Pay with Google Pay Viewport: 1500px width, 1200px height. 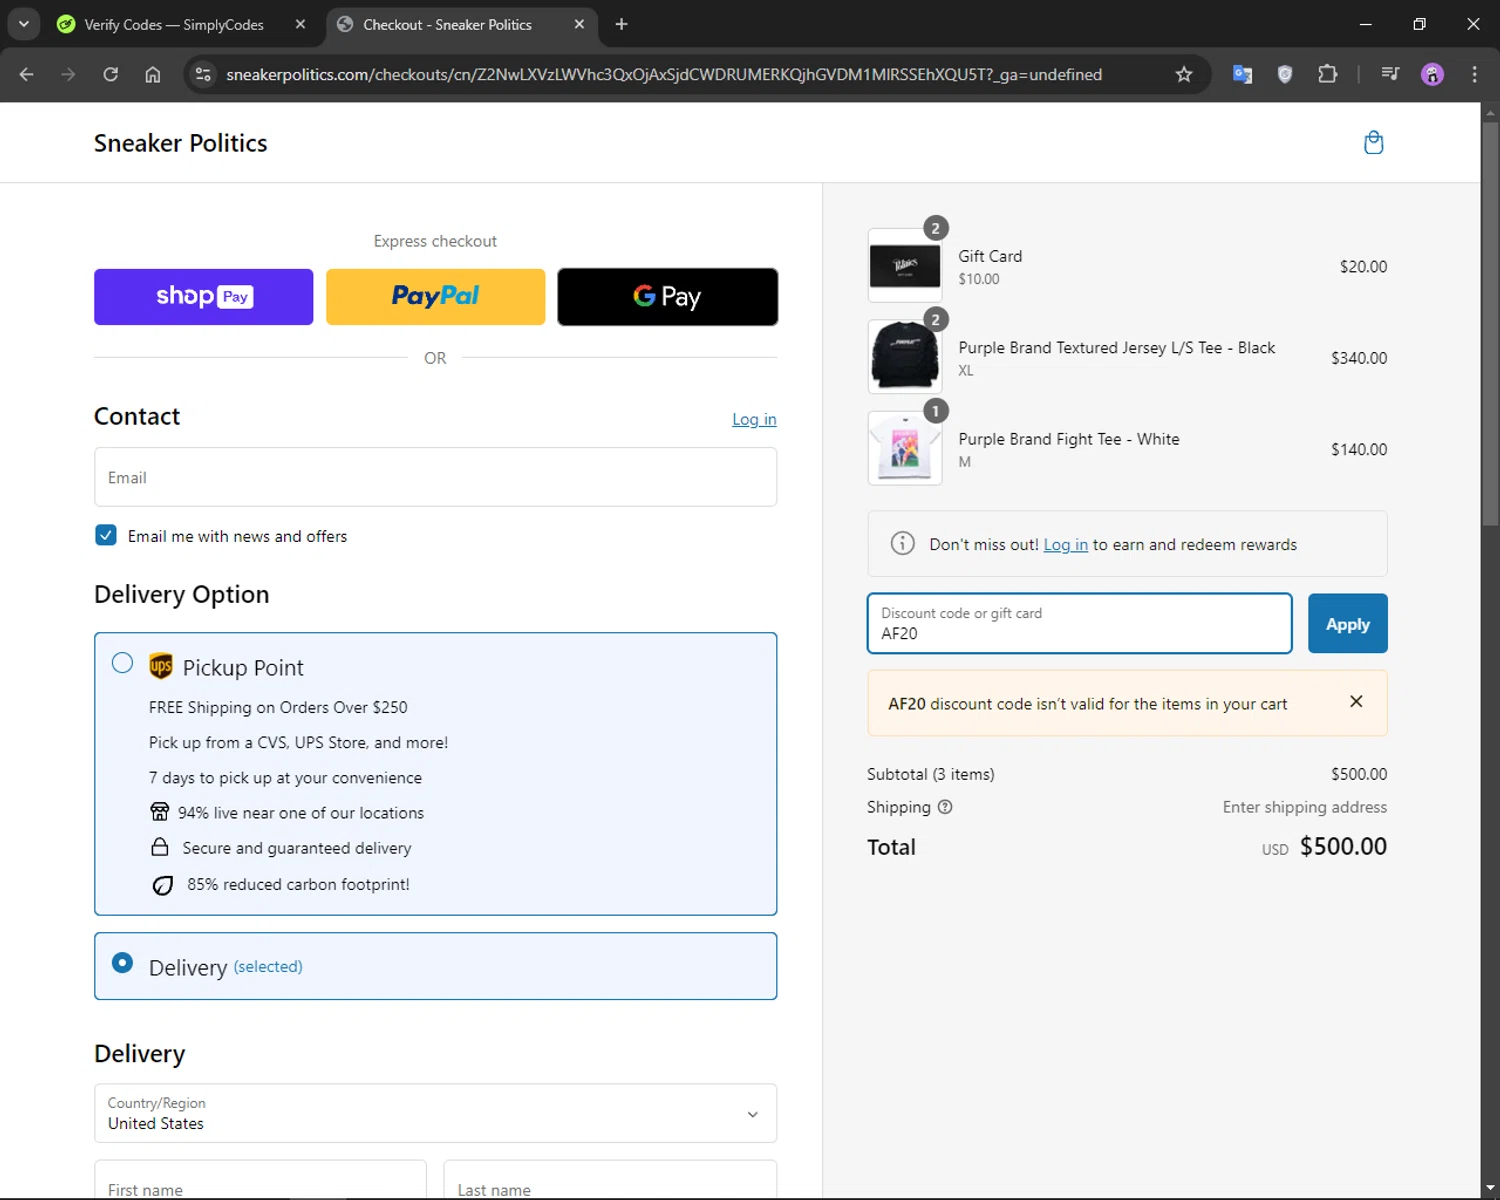point(667,297)
